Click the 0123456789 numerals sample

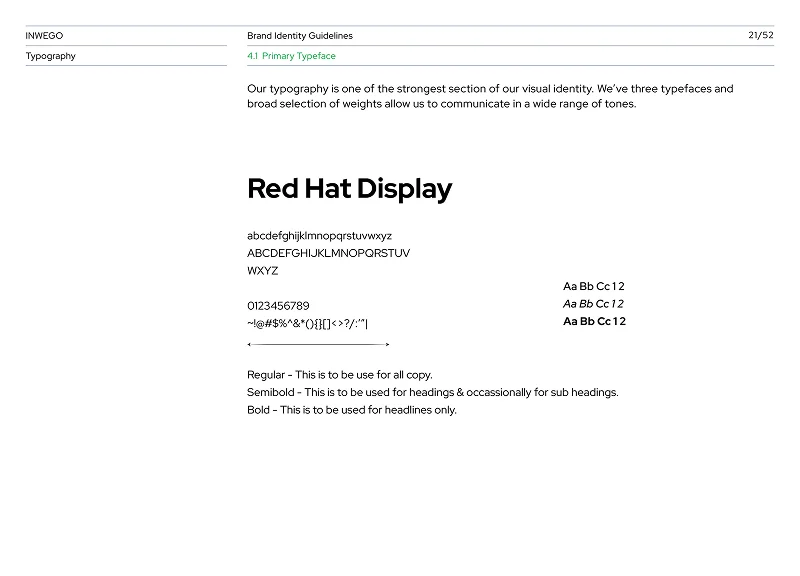click(278, 306)
